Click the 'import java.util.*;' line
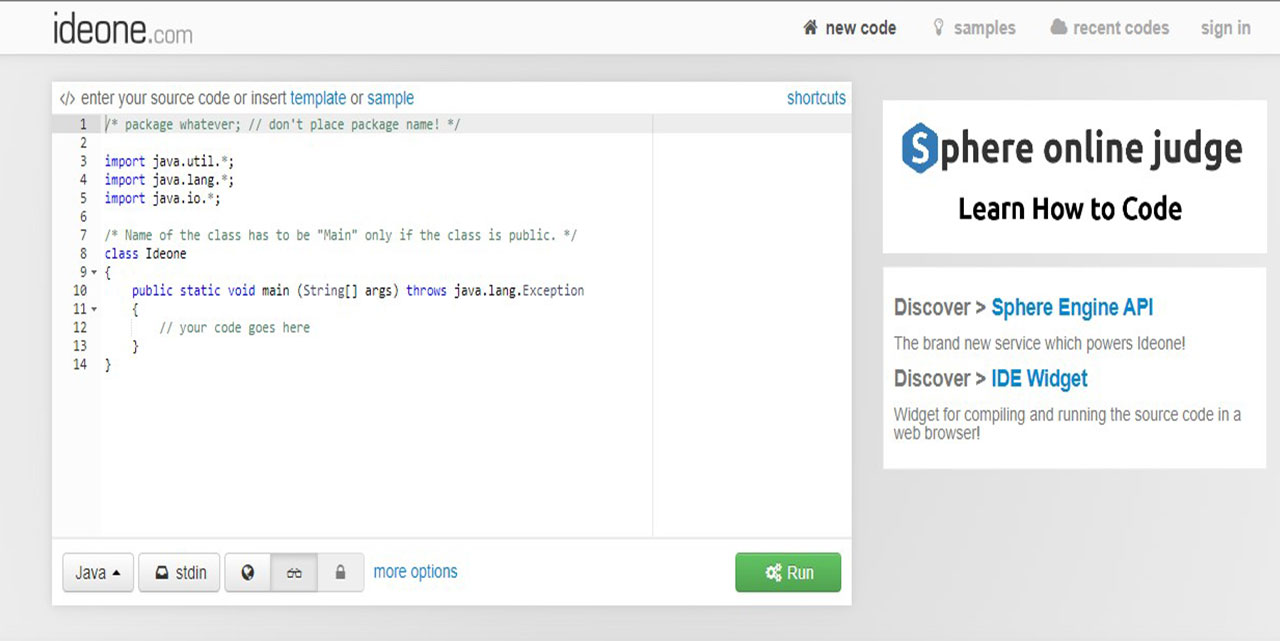 click(x=169, y=161)
